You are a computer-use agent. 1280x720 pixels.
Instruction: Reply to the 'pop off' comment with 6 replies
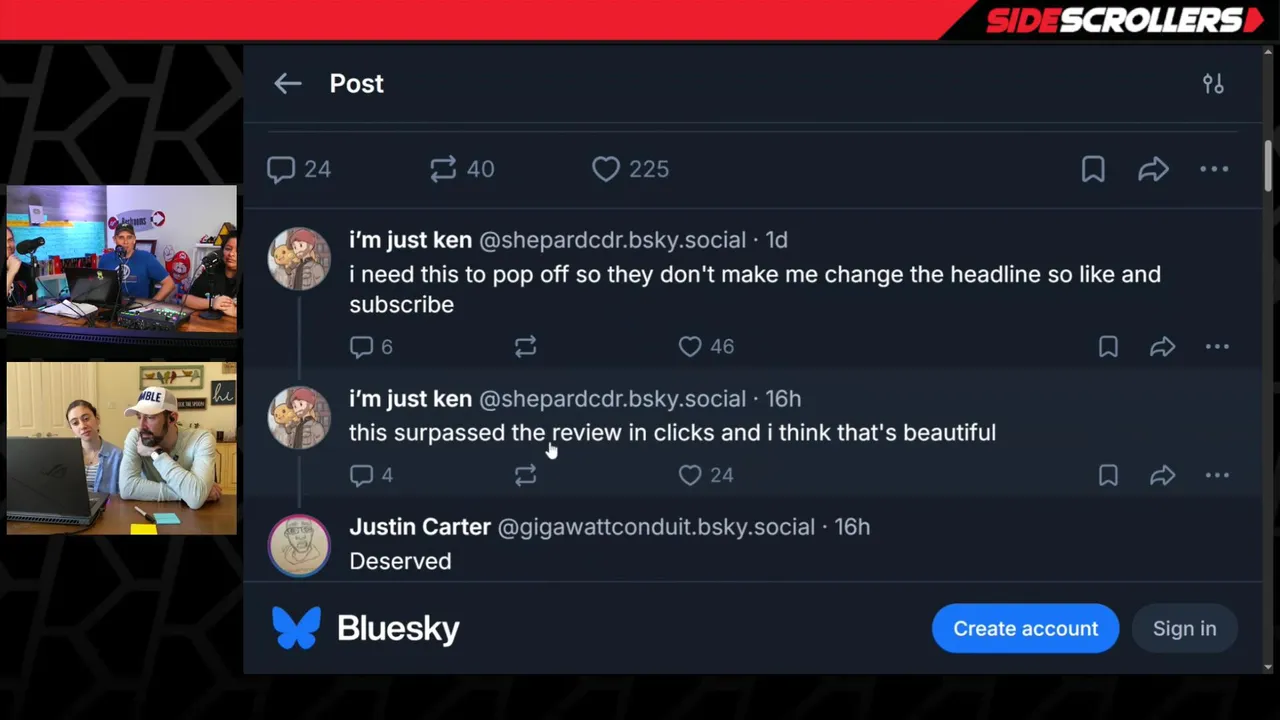click(362, 347)
